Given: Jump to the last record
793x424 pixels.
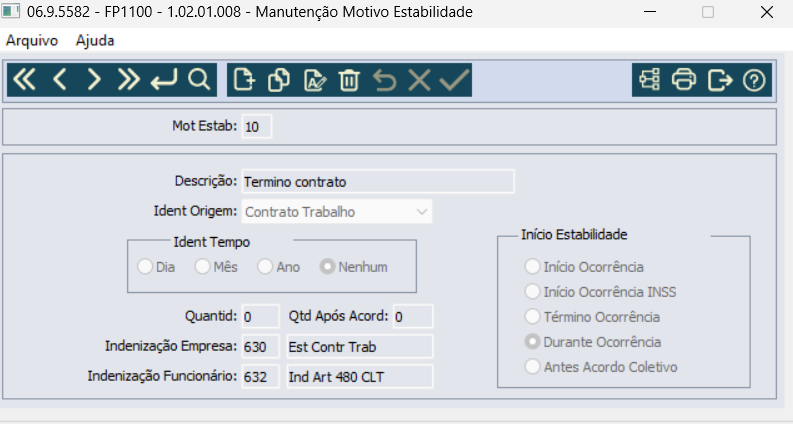Looking at the screenshot, I should (128, 80).
